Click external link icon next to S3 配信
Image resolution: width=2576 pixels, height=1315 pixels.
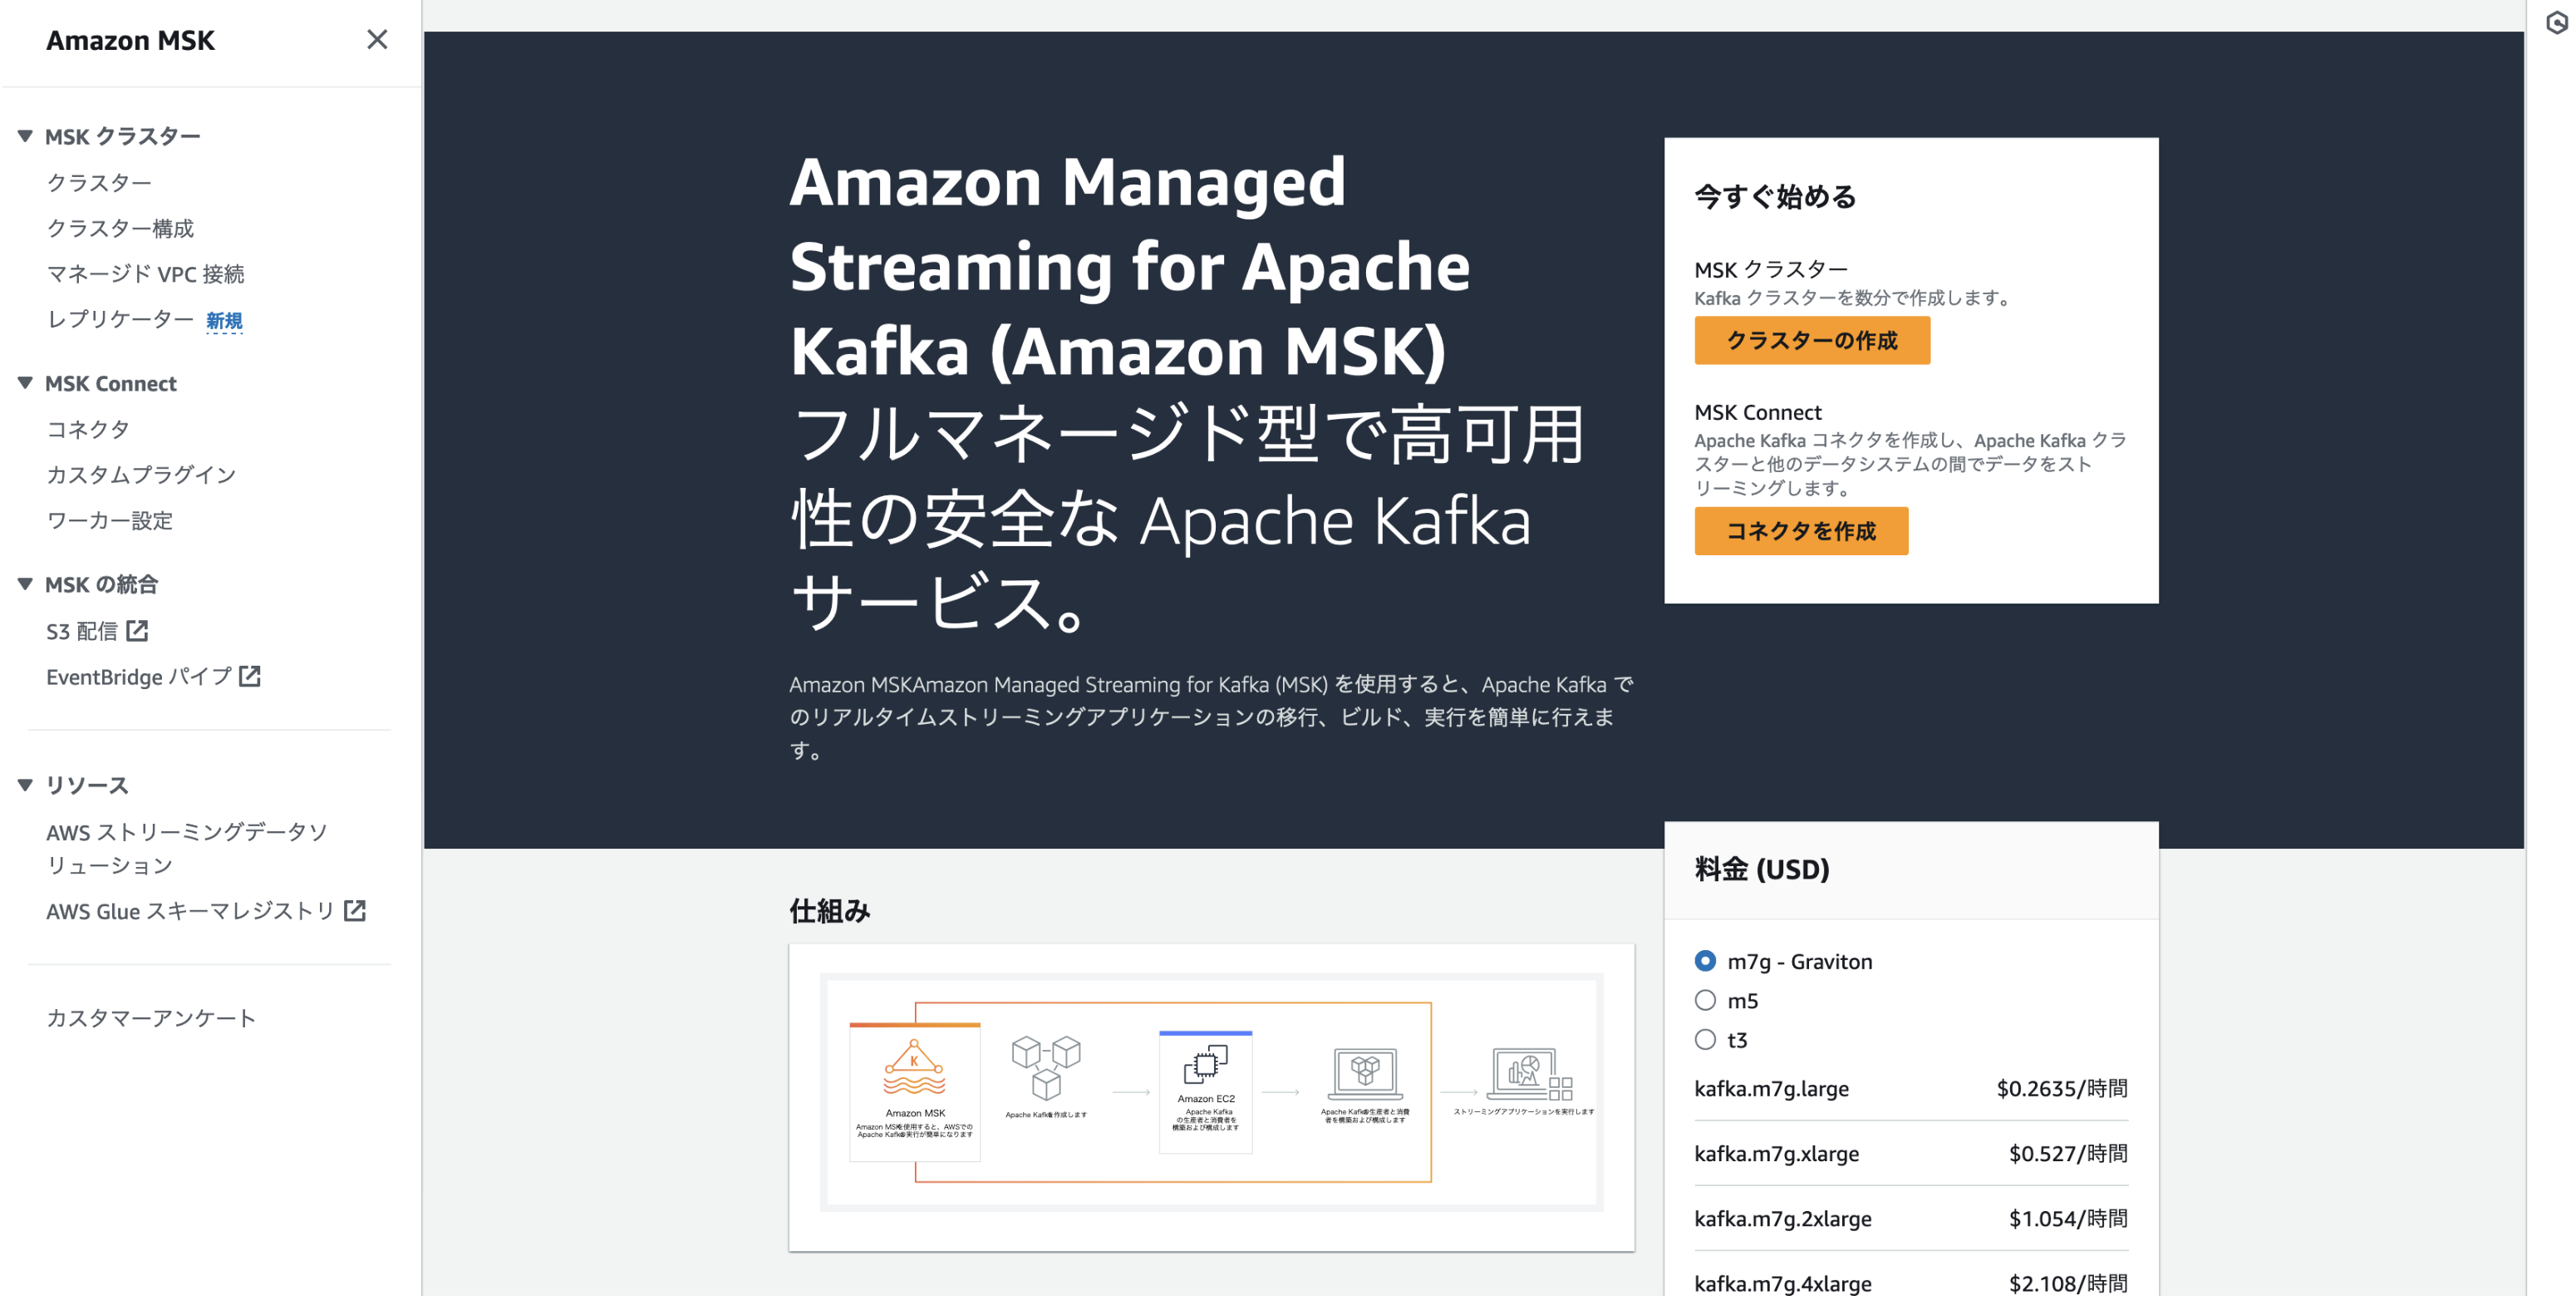[137, 631]
